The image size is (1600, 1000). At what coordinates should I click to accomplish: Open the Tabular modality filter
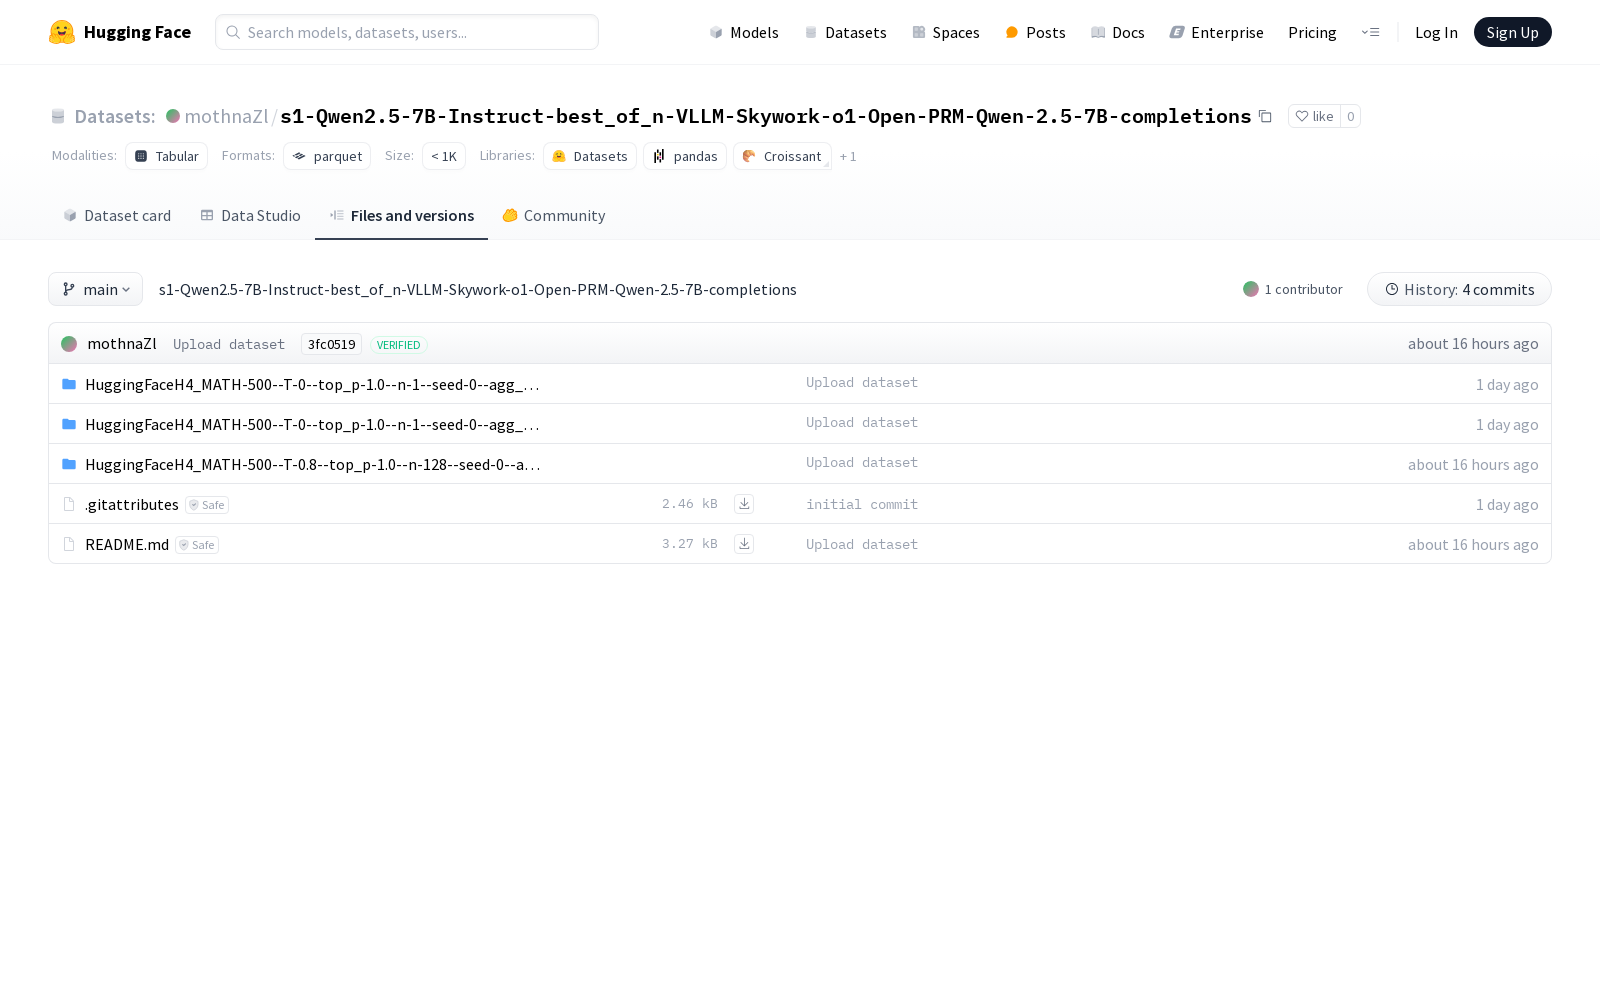(166, 156)
